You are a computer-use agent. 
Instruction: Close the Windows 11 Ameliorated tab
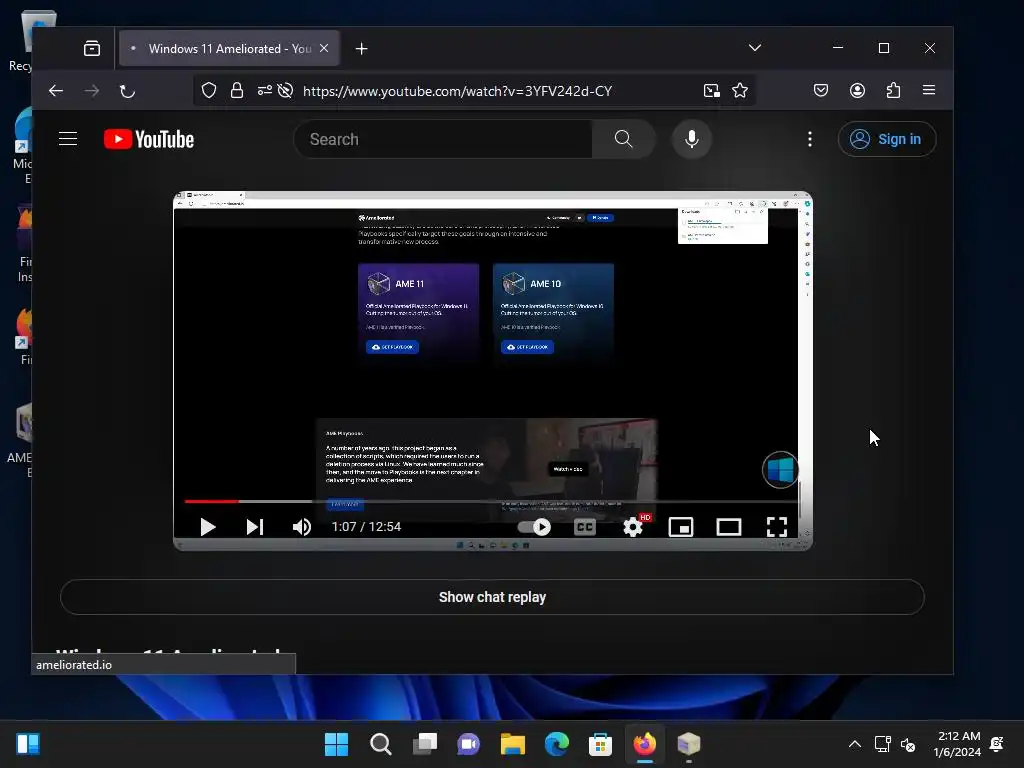324,48
